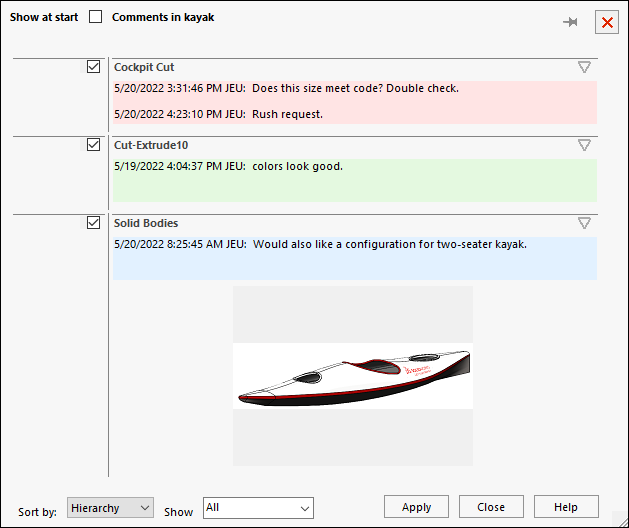Pin the comments dialog with the pushpin icon
Image resolution: width=629 pixels, height=528 pixels.
pos(571,22)
